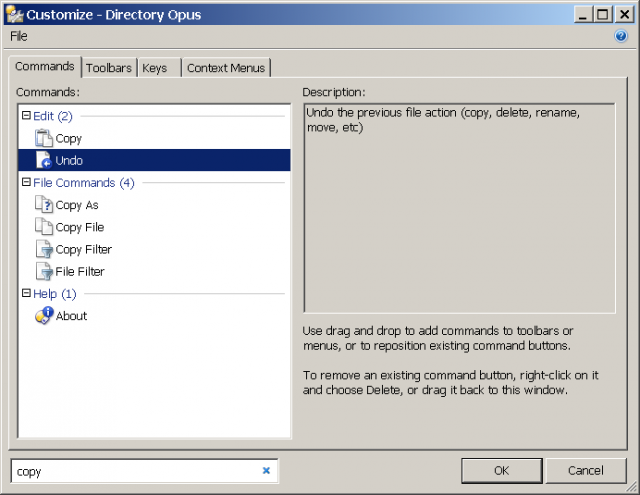Click the Description text box
This screenshot has width=640, height=495.
(x=459, y=208)
